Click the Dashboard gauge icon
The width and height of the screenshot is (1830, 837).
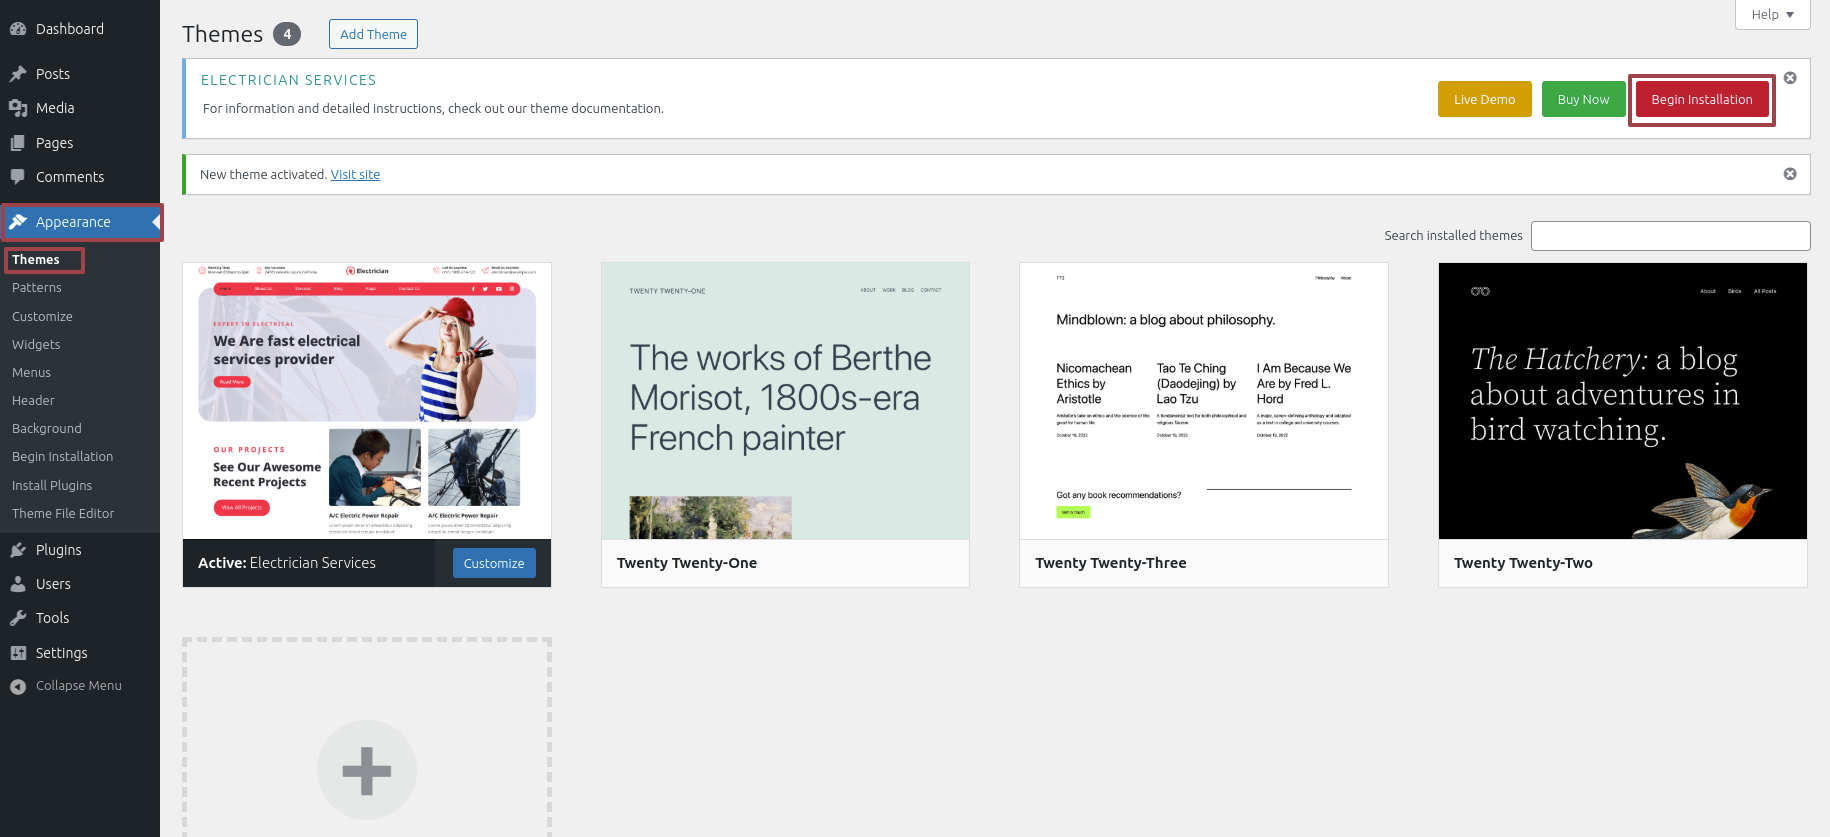pyautogui.click(x=18, y=29)
